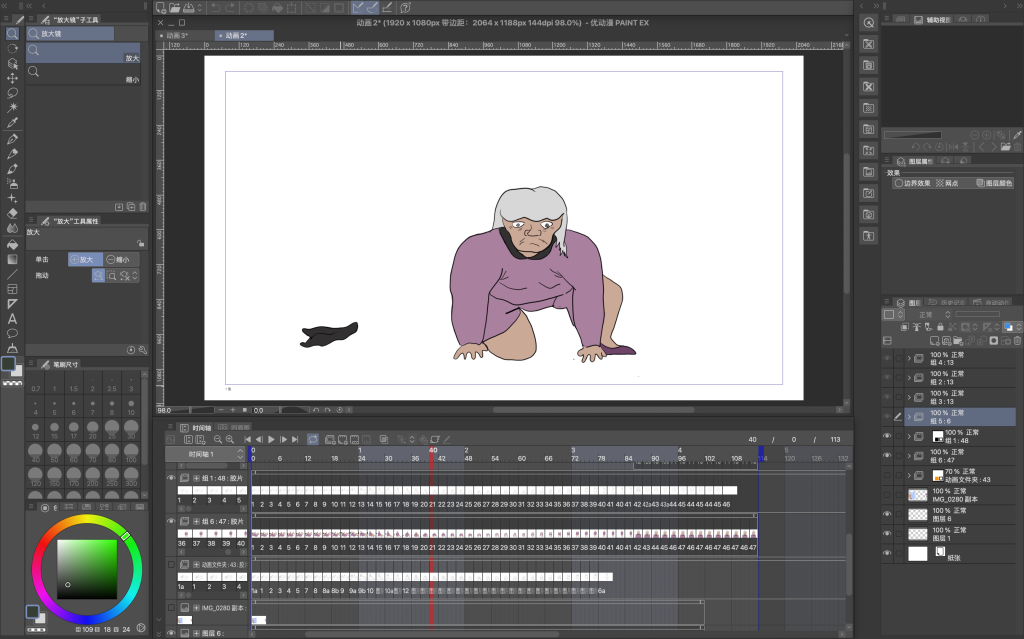Open the 正常 blending mode dropdown
Screen dimensions: 1024x639
[x=931, y=315]
